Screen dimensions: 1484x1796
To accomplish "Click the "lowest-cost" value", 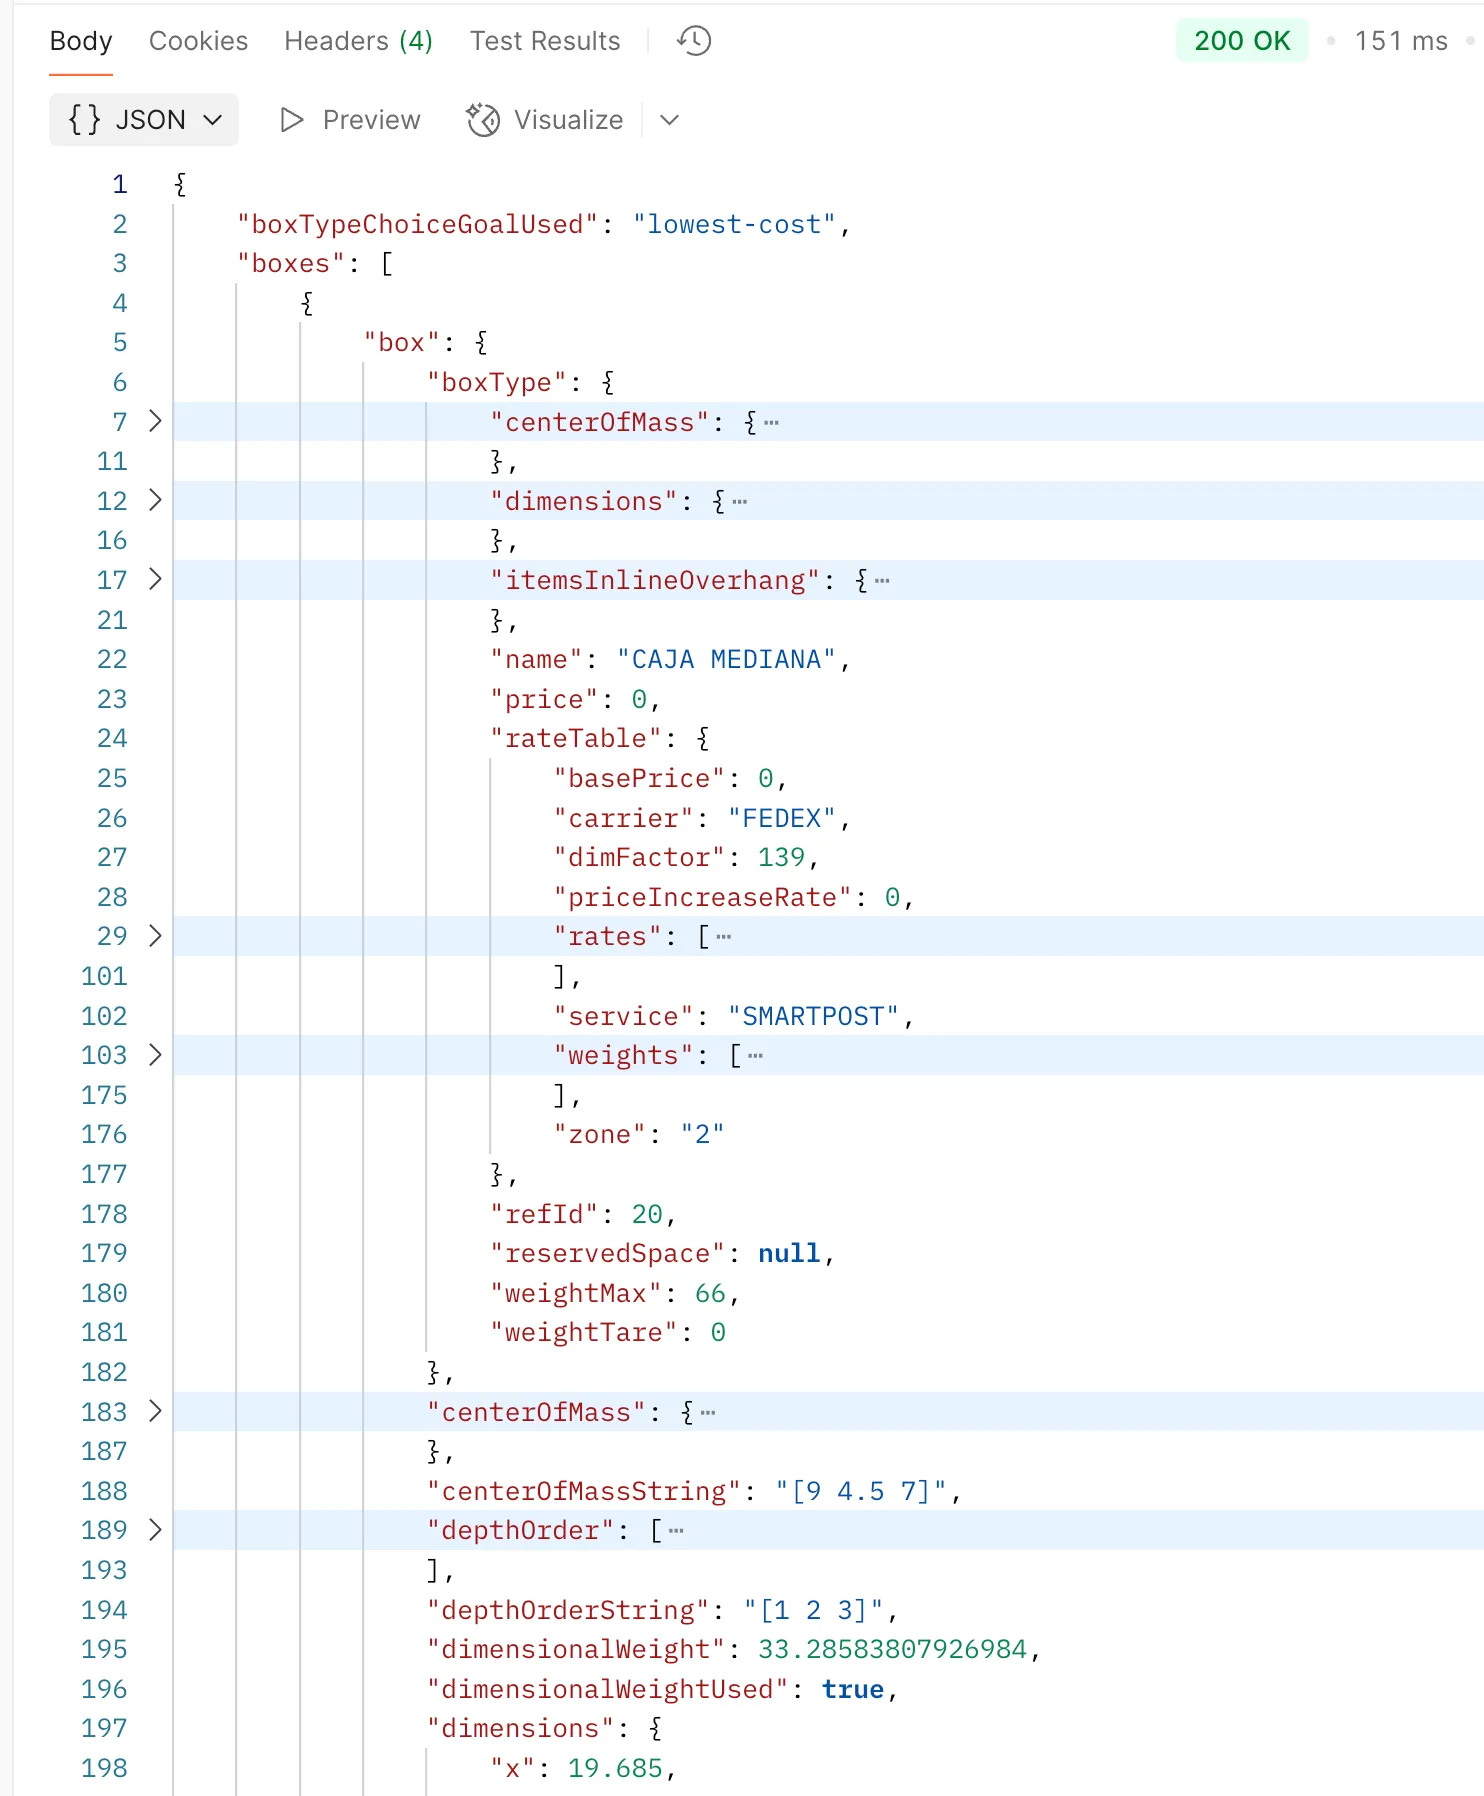I will pos(734,224).
